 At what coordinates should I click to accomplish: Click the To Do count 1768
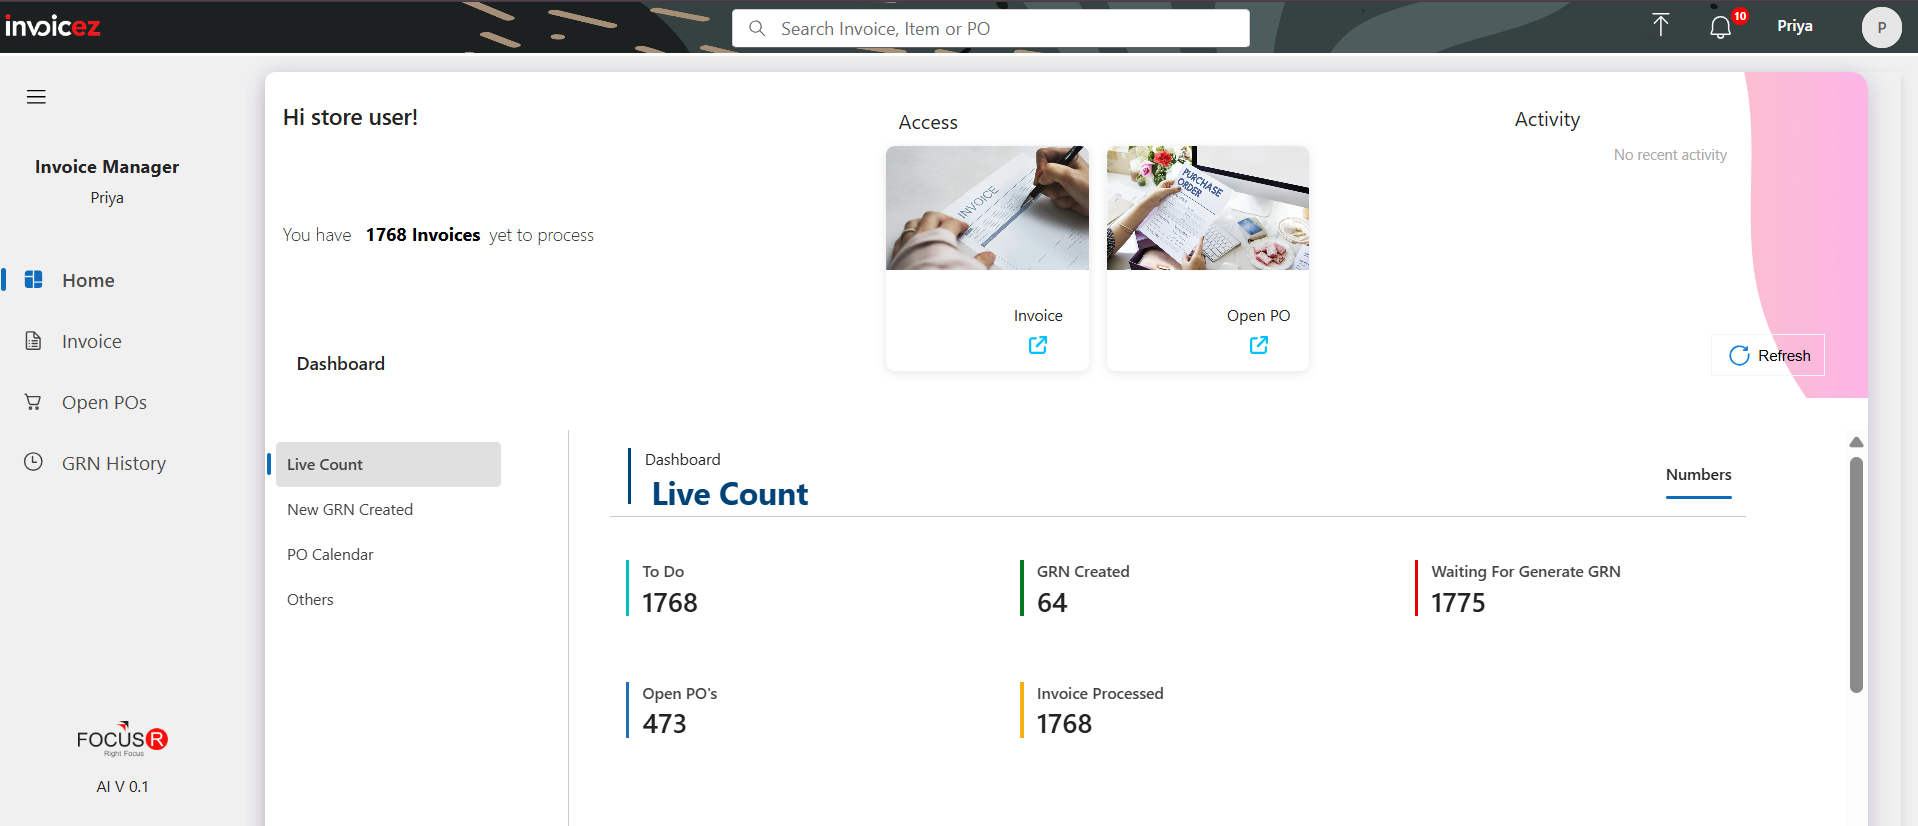[x=670, y=603]
